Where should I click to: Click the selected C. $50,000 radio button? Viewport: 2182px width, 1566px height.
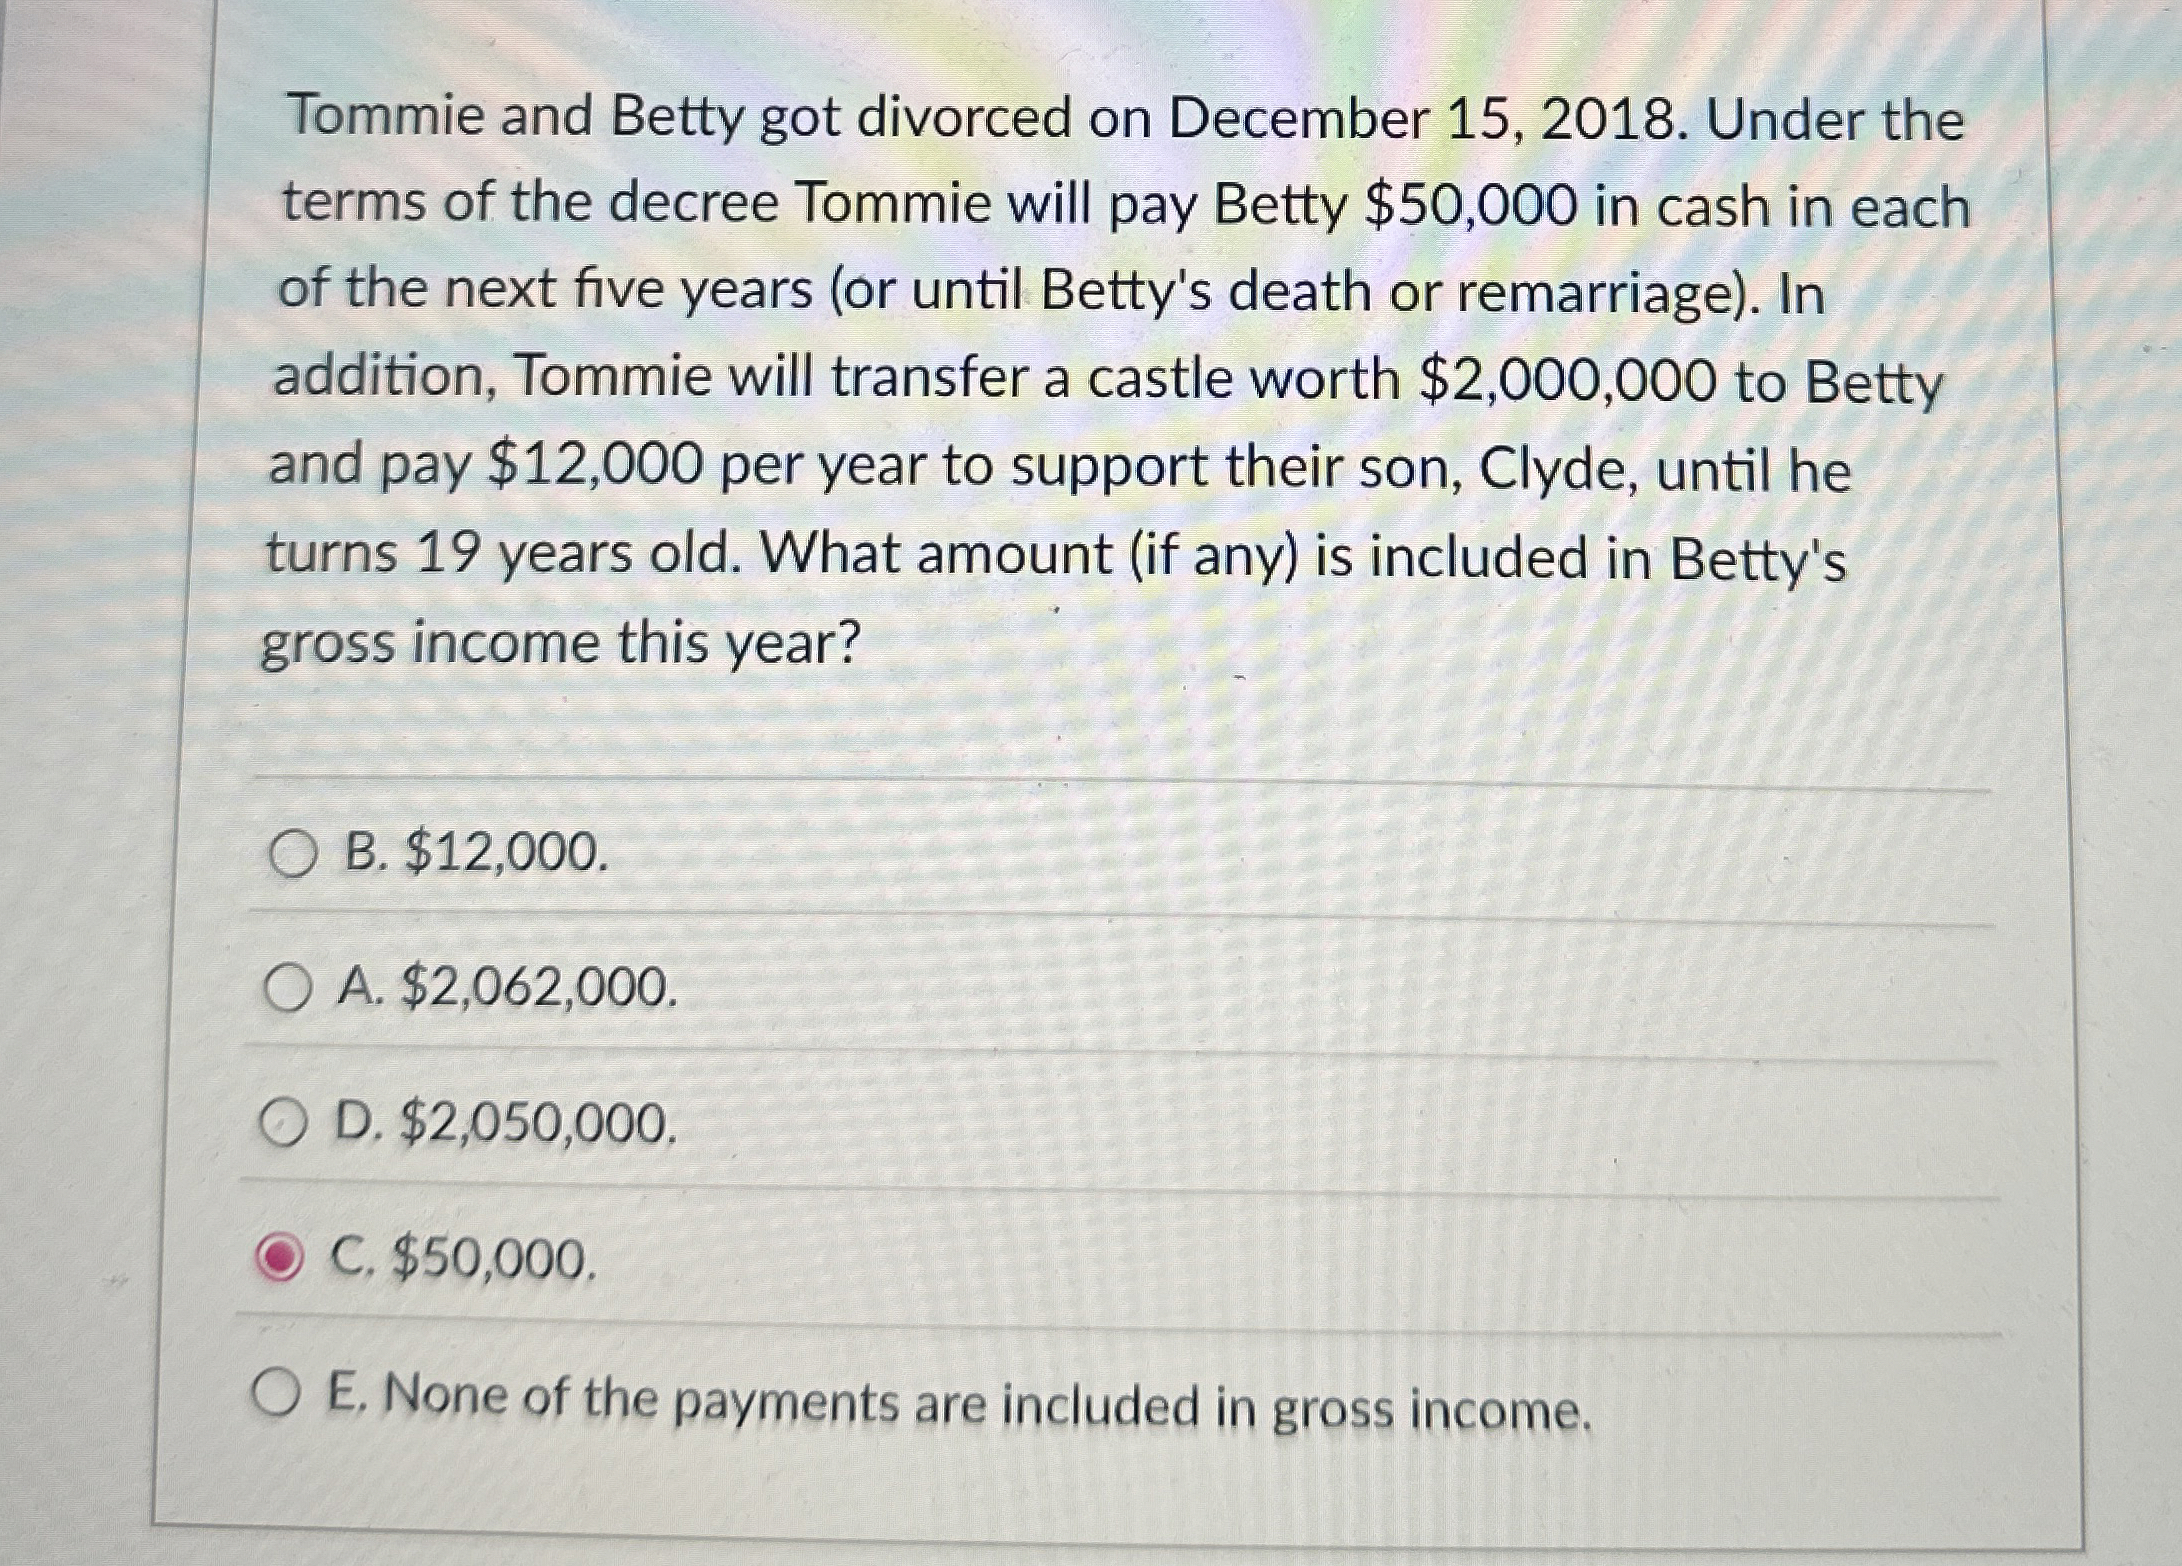coord(278,1259)
